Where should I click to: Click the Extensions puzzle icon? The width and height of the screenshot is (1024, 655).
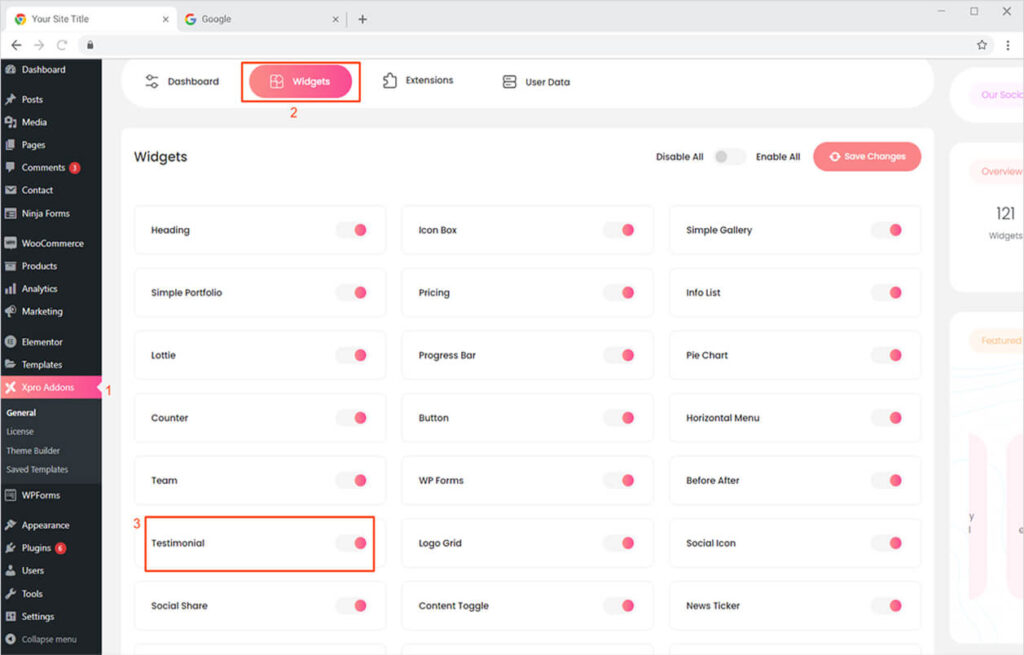coord(390,81)
